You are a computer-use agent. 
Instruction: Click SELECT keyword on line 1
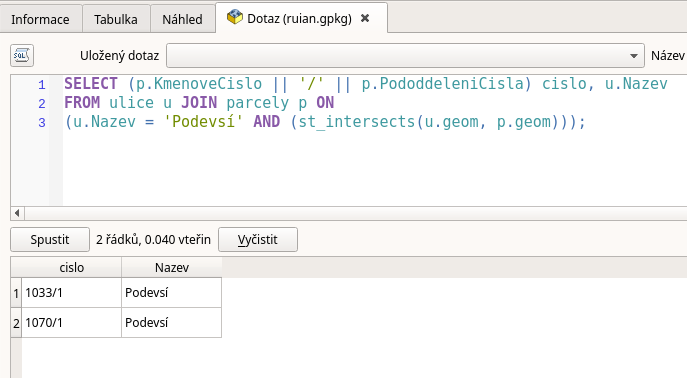click(x=91, y=84)
